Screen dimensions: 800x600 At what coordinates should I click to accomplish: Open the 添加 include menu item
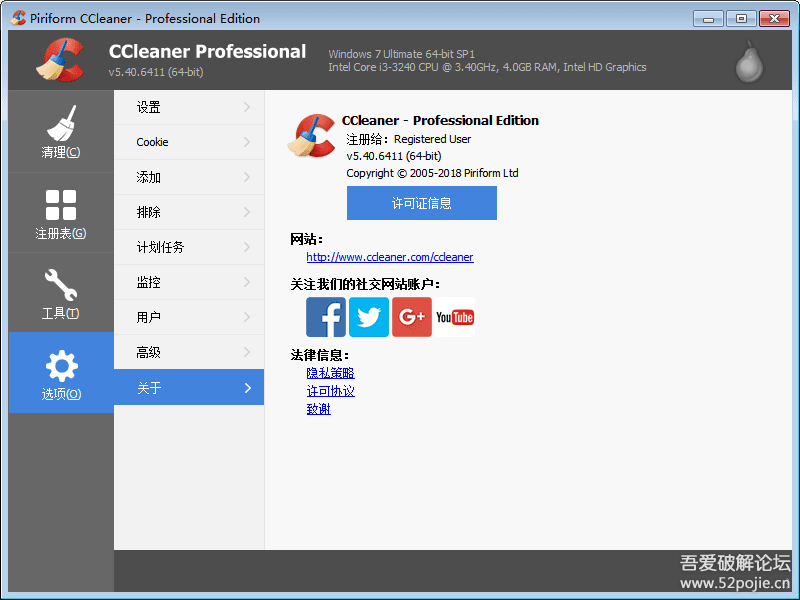189,177
